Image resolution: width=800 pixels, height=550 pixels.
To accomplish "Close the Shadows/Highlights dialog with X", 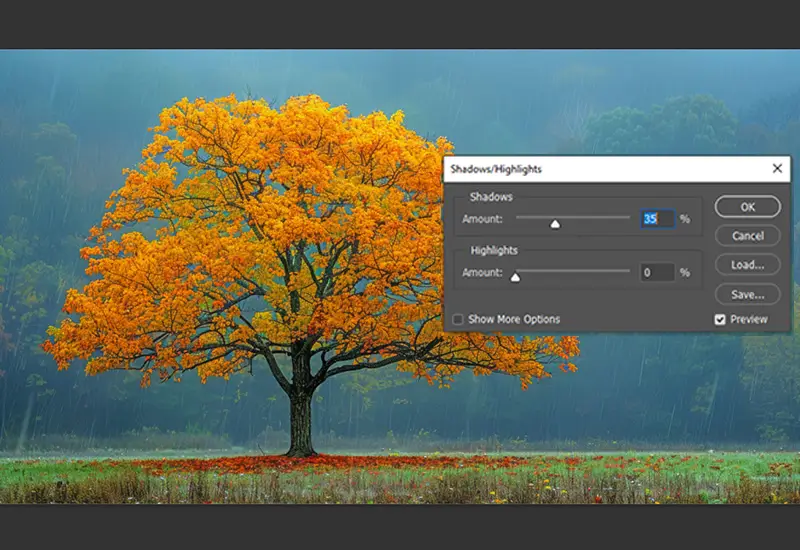I will pos(777,169).
